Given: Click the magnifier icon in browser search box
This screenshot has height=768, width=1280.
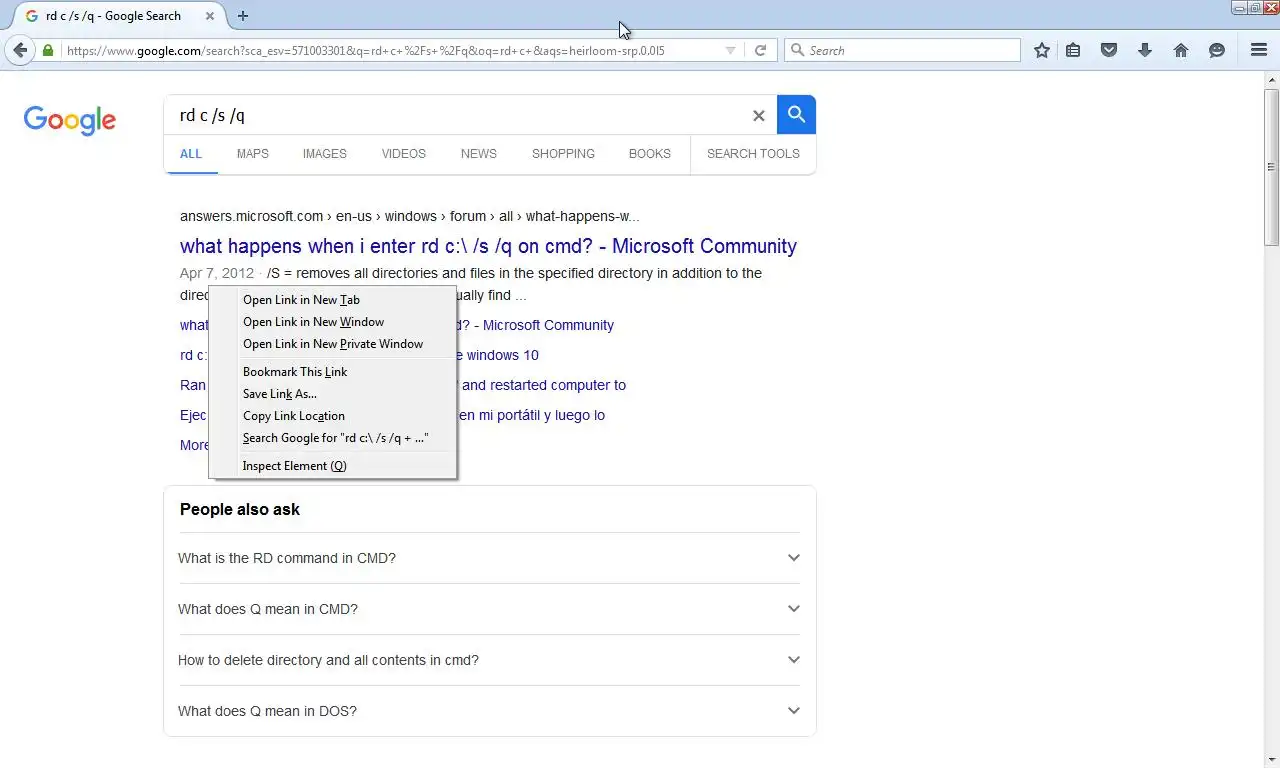Looking at the screenshot, I should [x=798, y=50].
